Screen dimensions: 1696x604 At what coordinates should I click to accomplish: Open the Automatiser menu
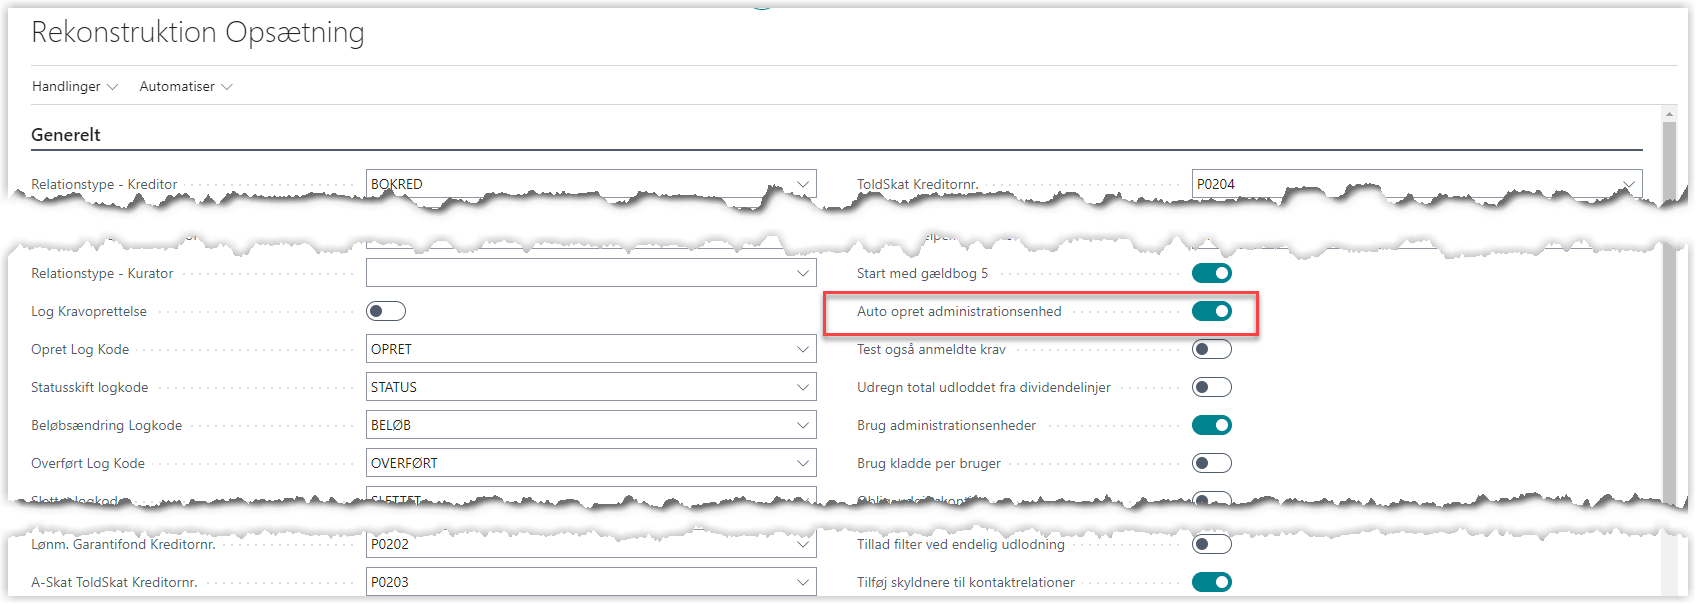[185, 87]
